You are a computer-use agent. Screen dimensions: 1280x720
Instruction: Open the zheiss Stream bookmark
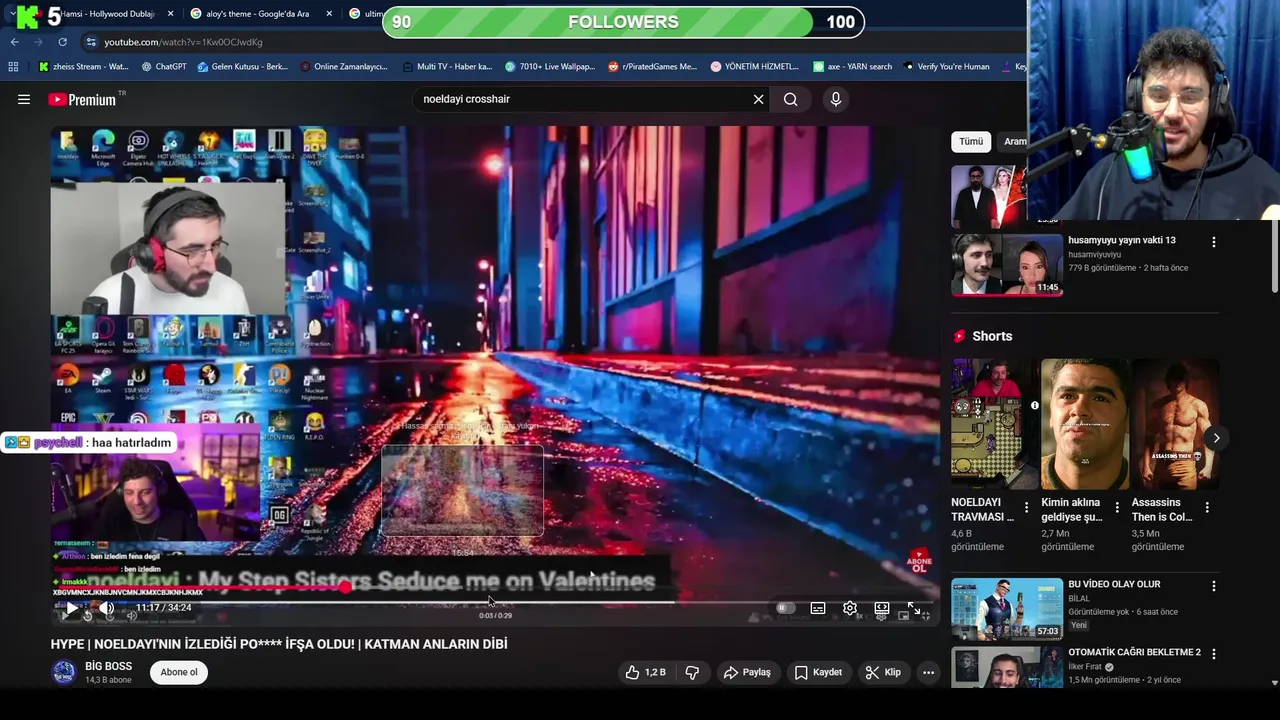(x=84, y=67)
